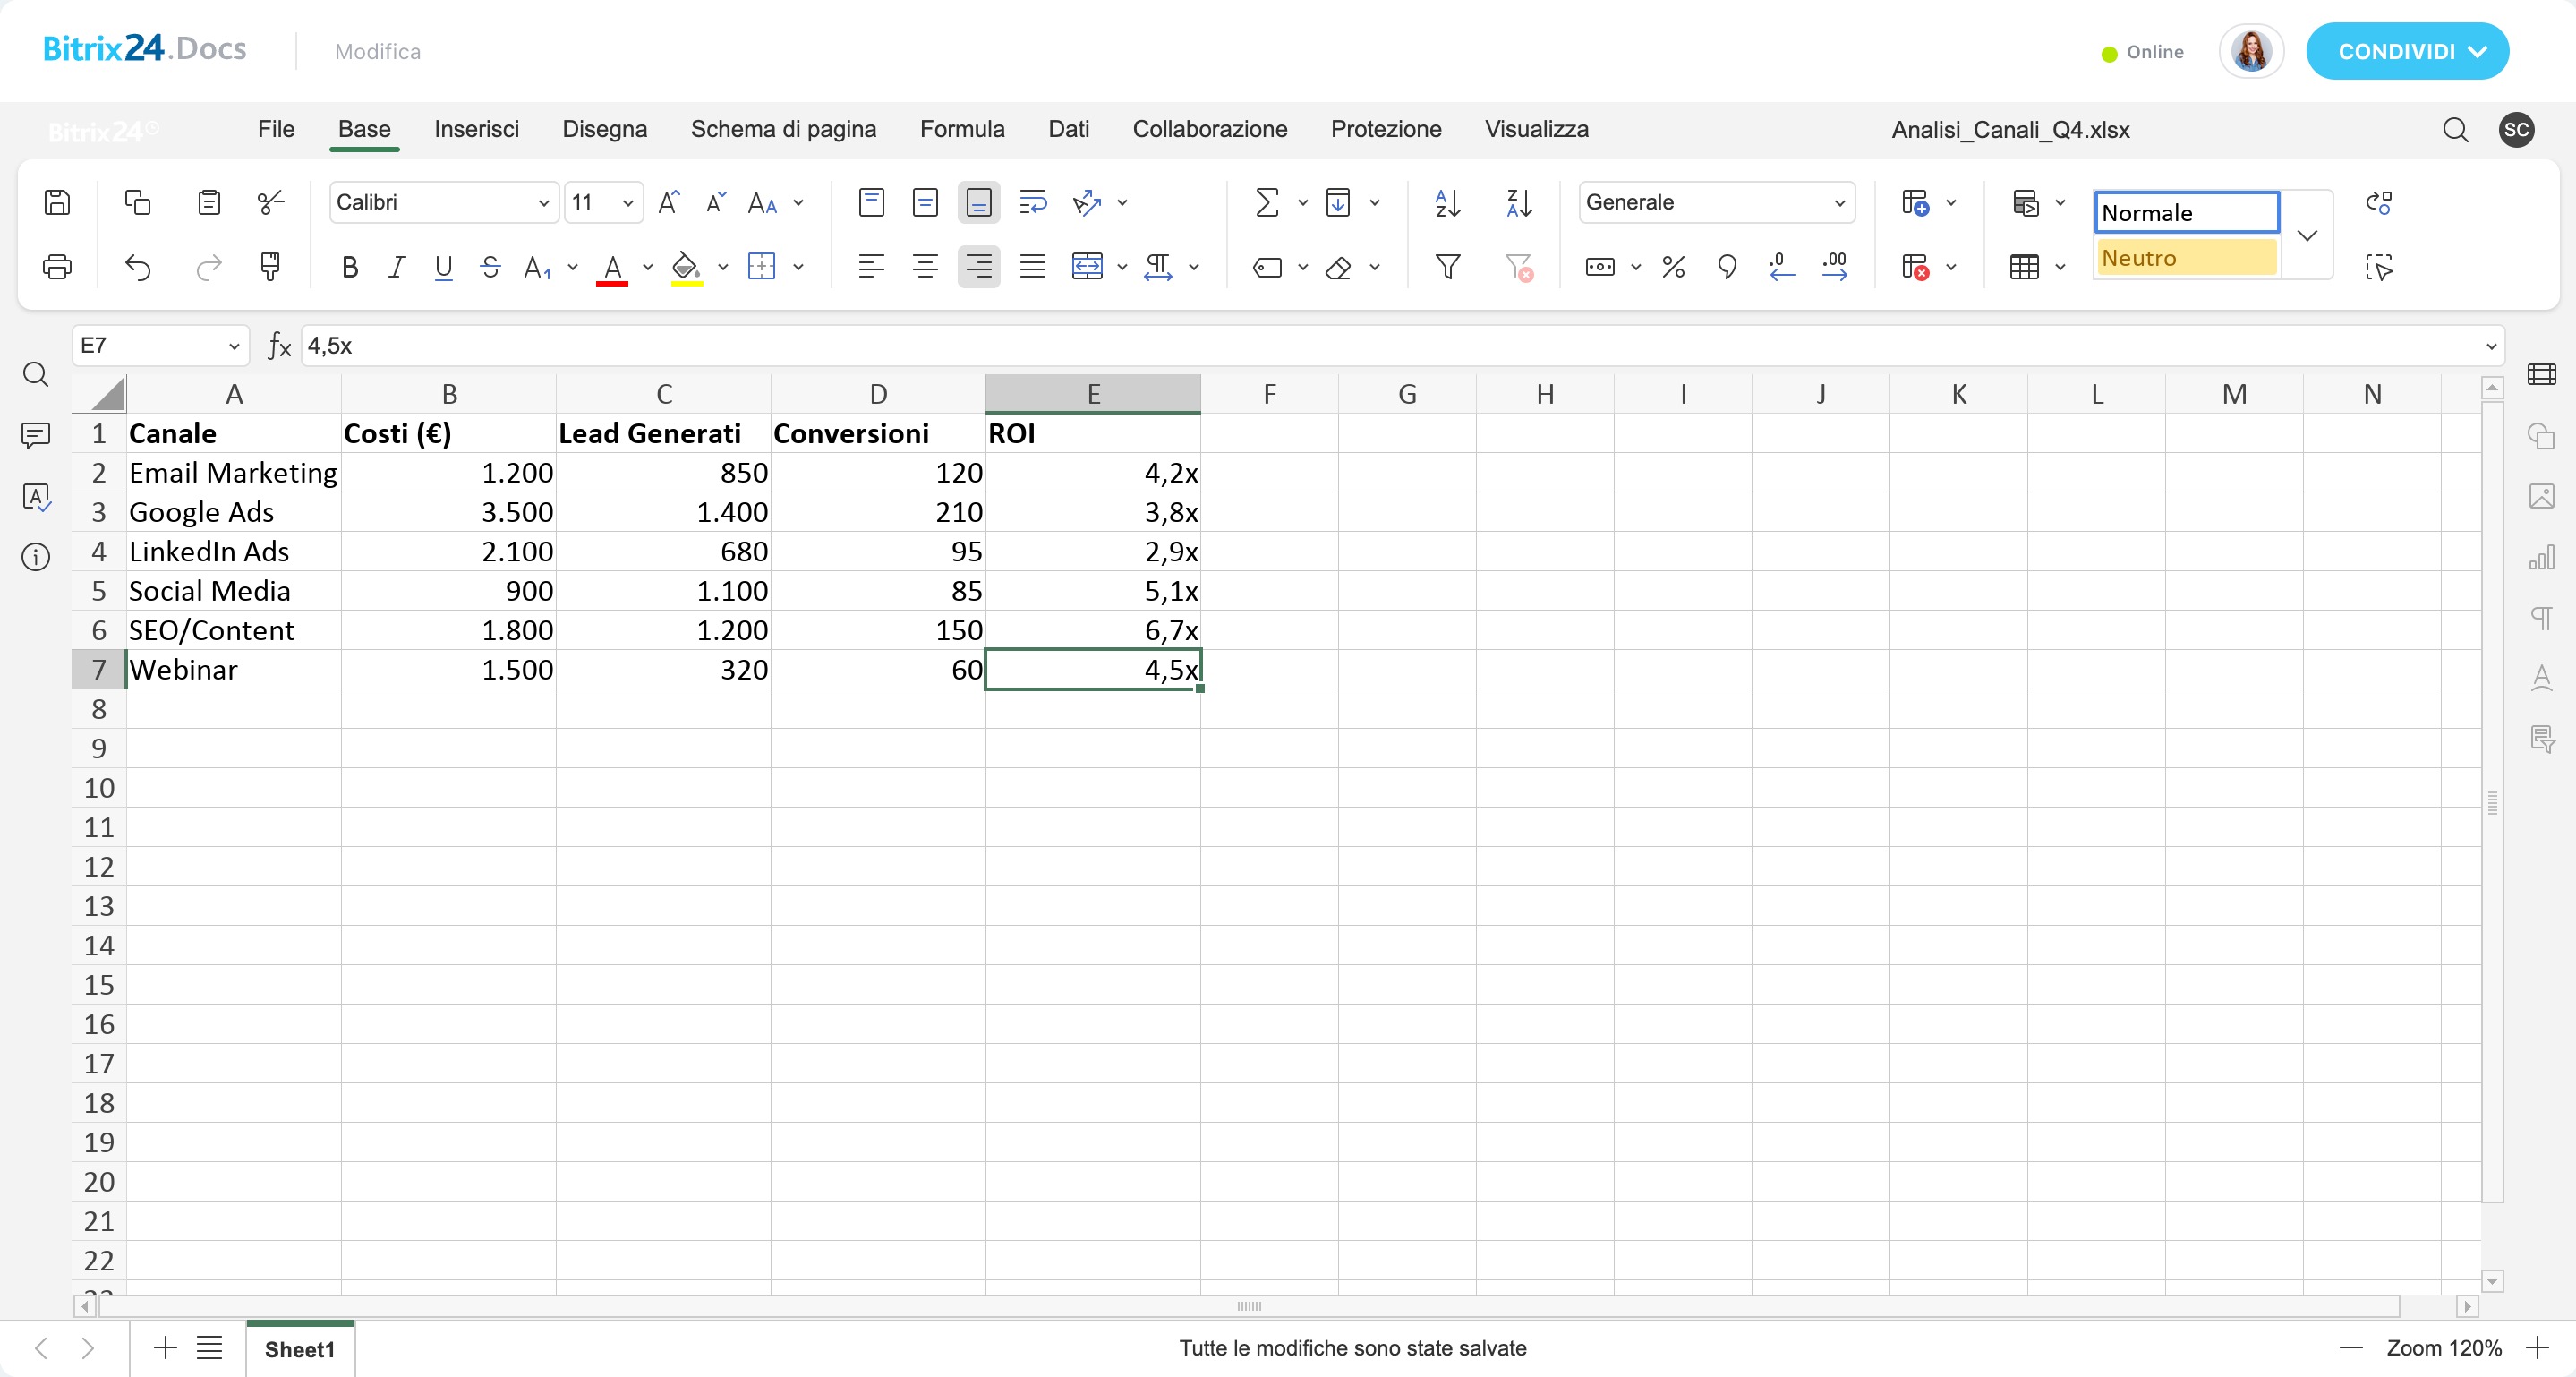
Task: Open the Comments sidebar icon
Action: (36, 435)
